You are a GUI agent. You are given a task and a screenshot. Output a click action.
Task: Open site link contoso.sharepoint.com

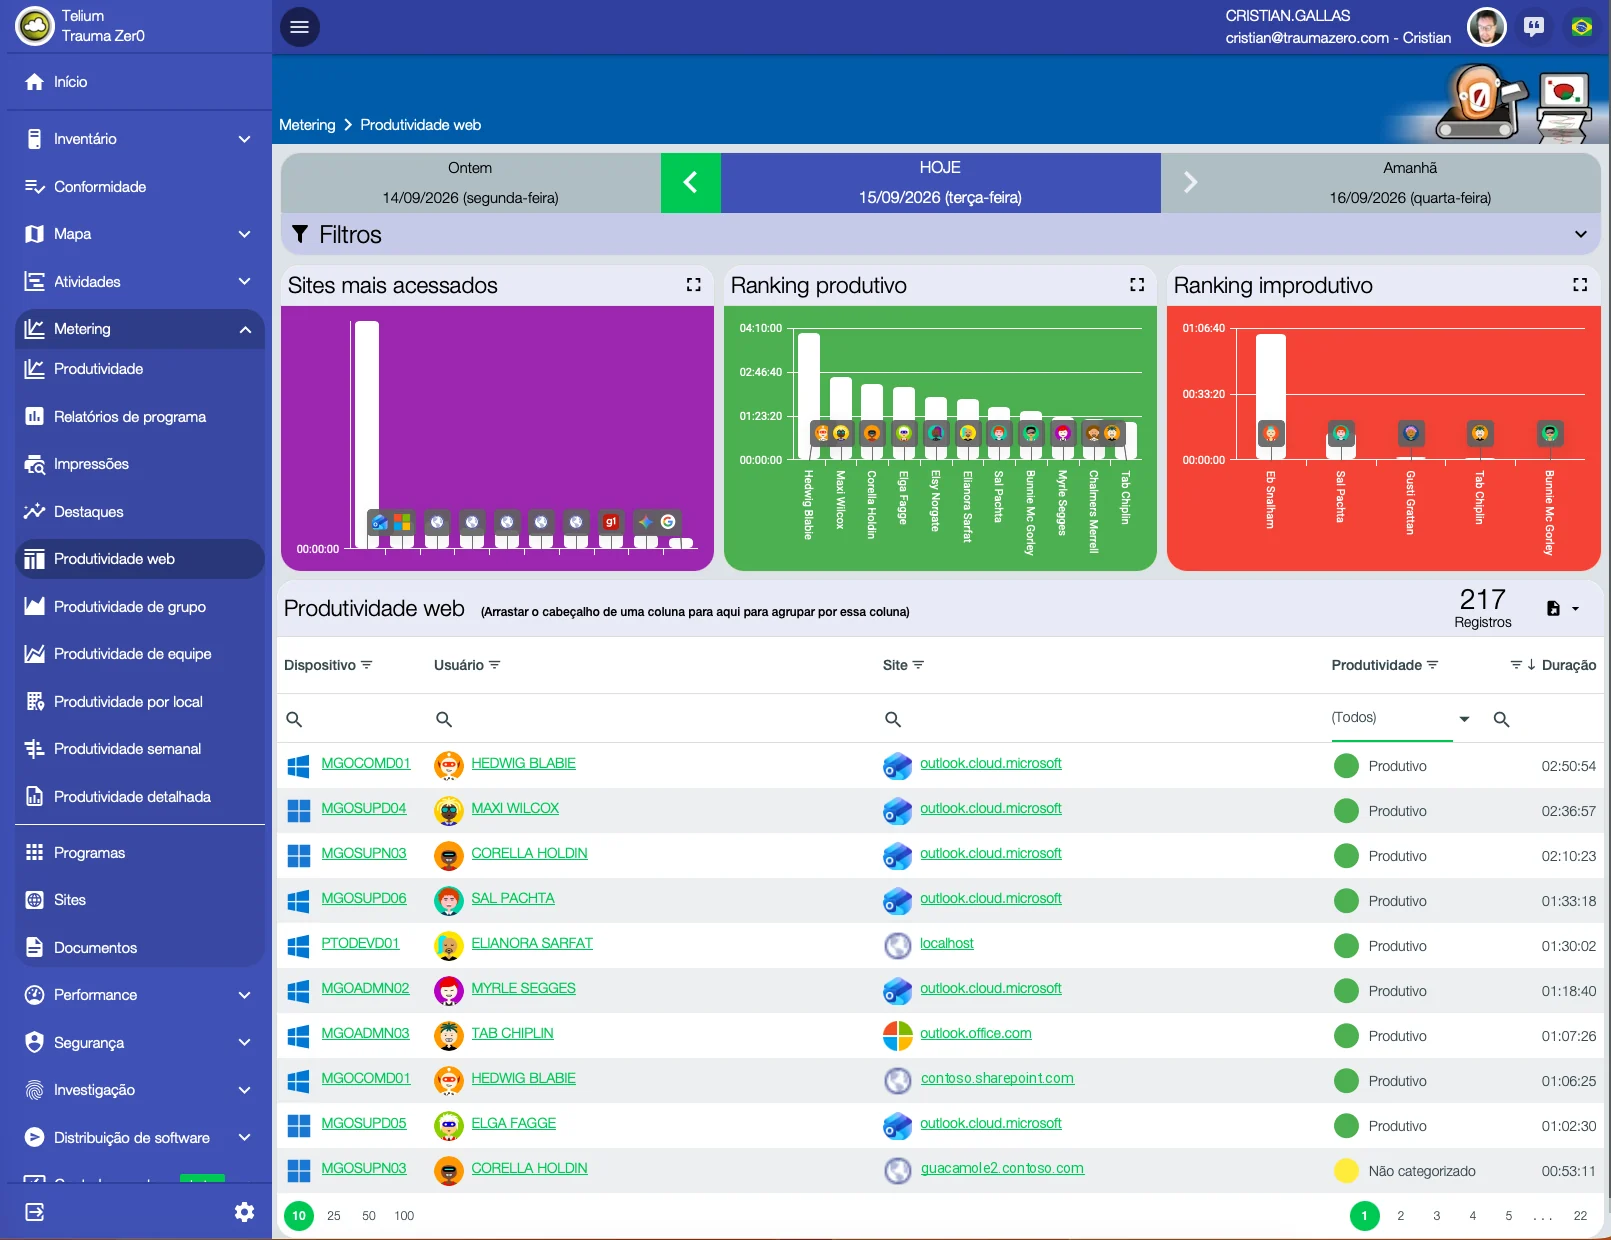pos(997,1078)
